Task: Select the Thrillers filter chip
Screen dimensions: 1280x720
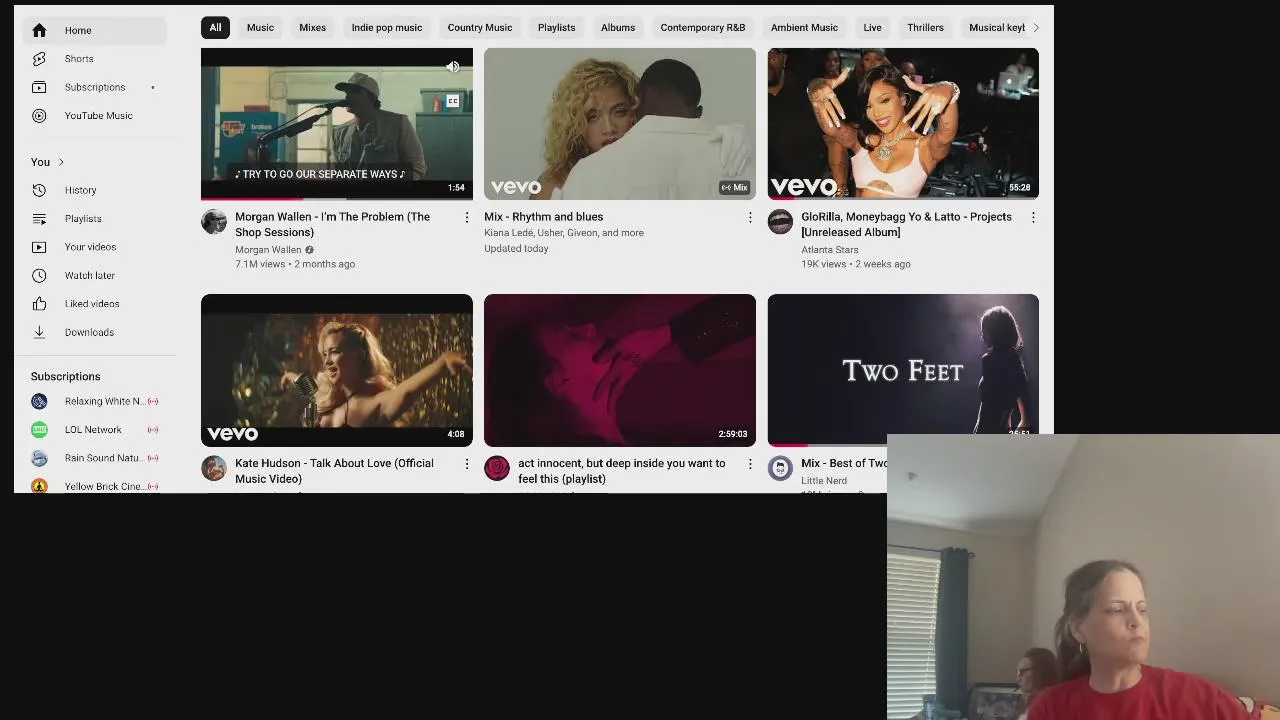Action: pyautogui.click(x=925, y=28)
